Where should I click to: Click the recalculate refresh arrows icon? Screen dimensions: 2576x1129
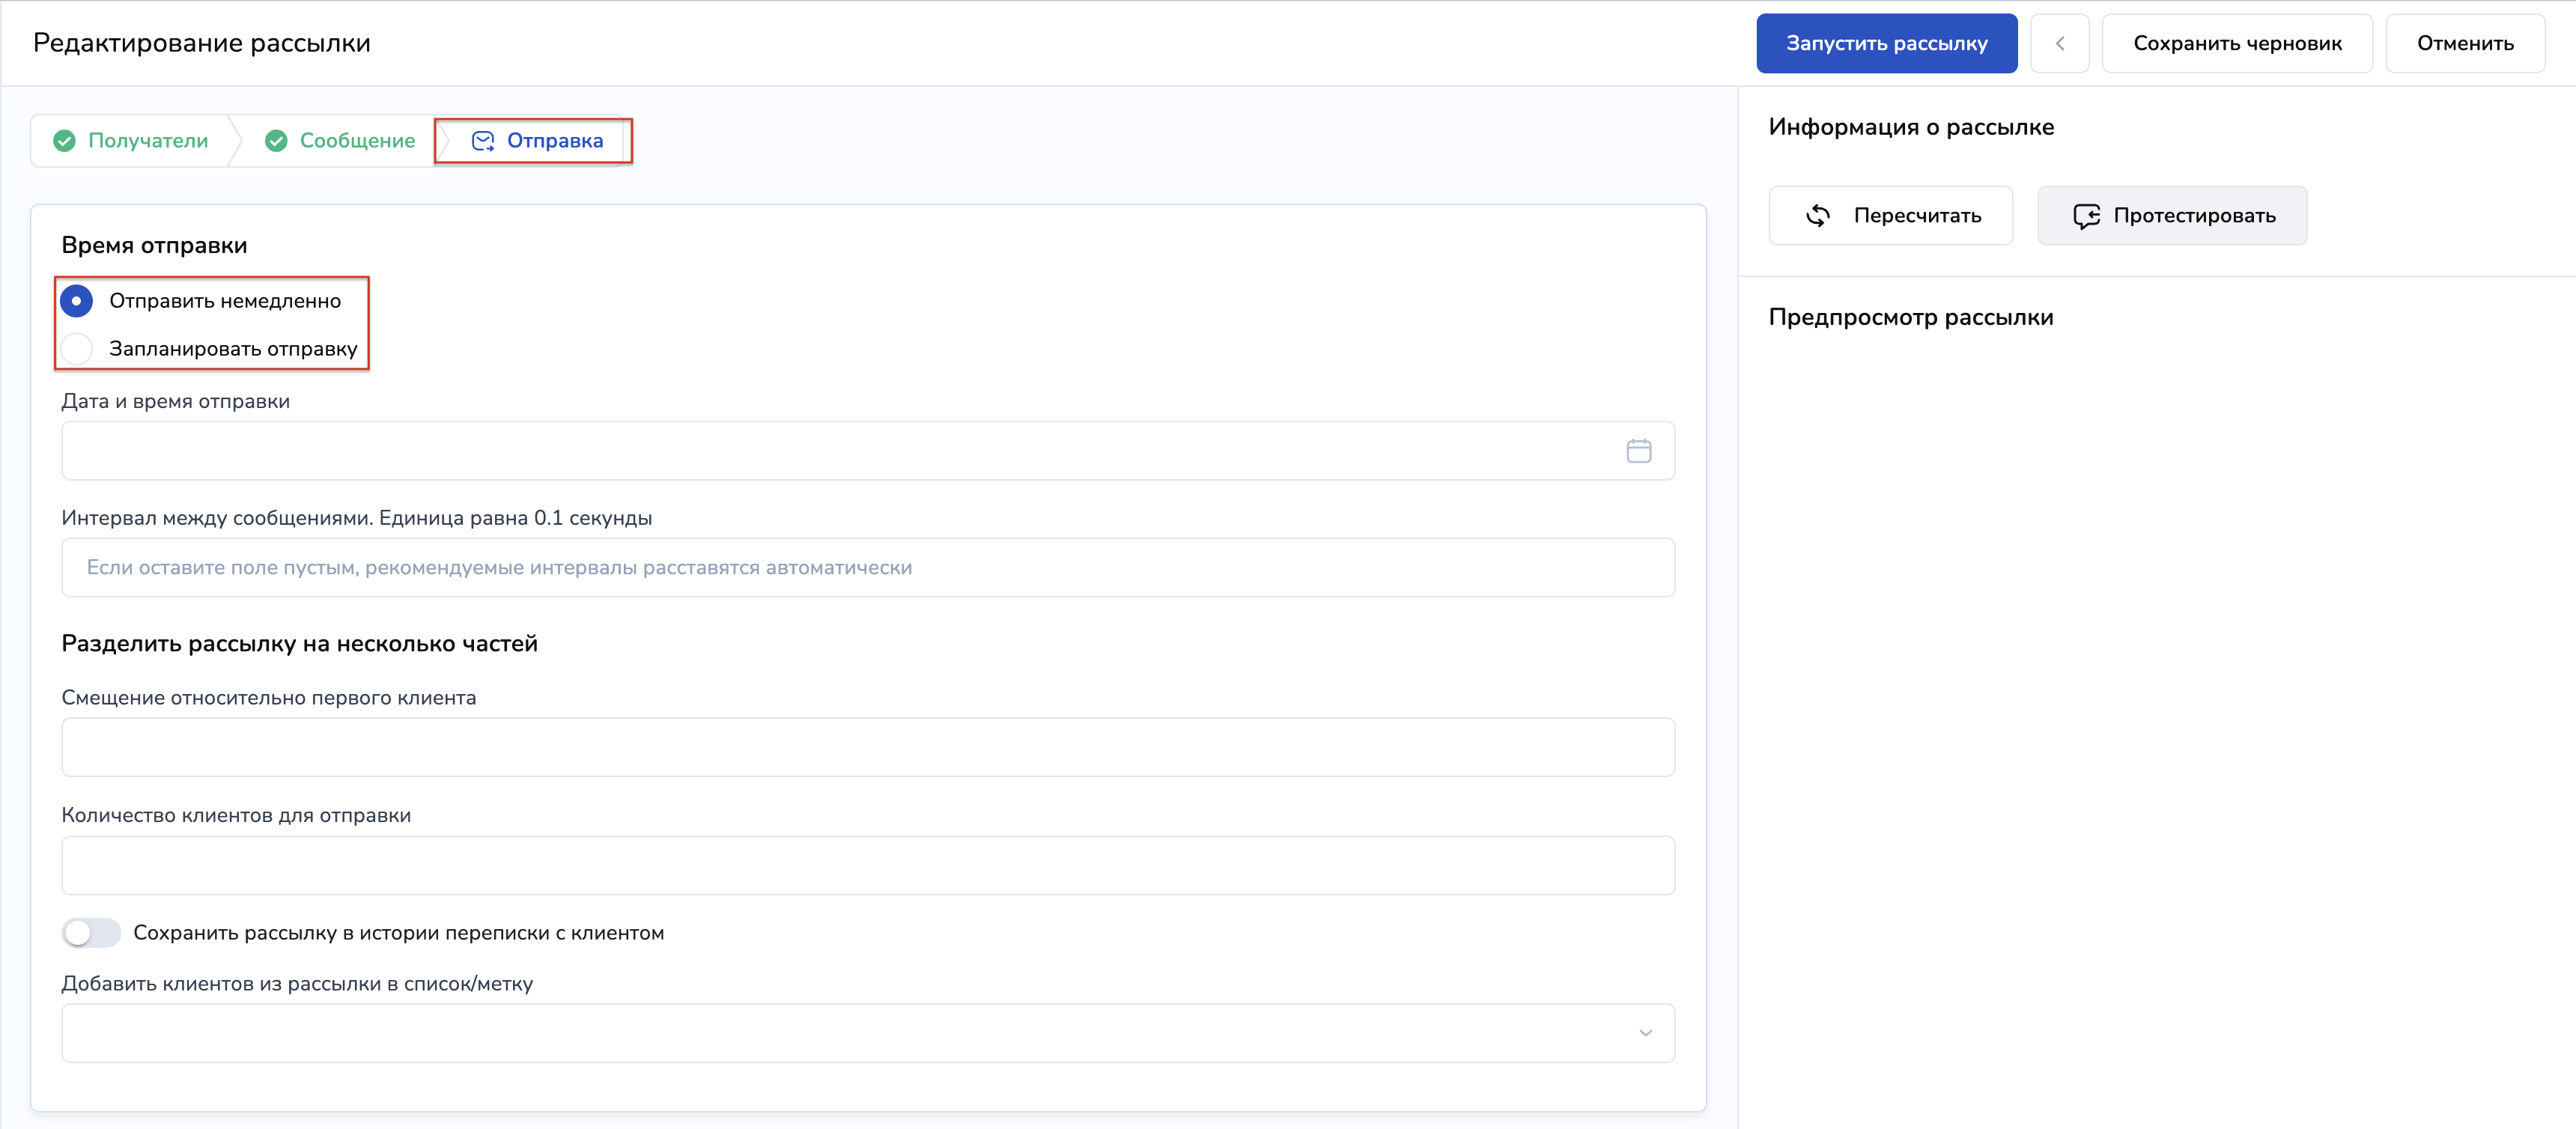[x=1817, y=216]
